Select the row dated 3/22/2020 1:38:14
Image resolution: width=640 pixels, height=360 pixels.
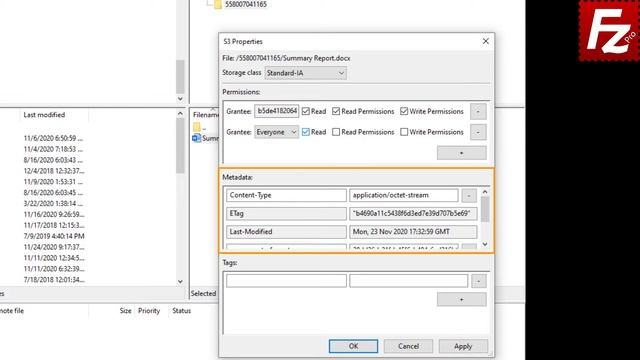point(53,204)
